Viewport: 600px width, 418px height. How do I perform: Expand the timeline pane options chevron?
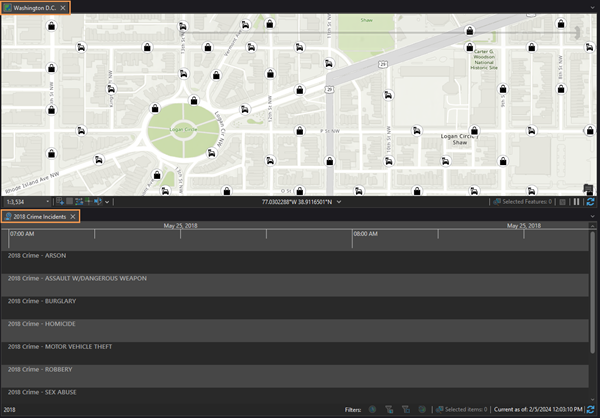point(591,216)
